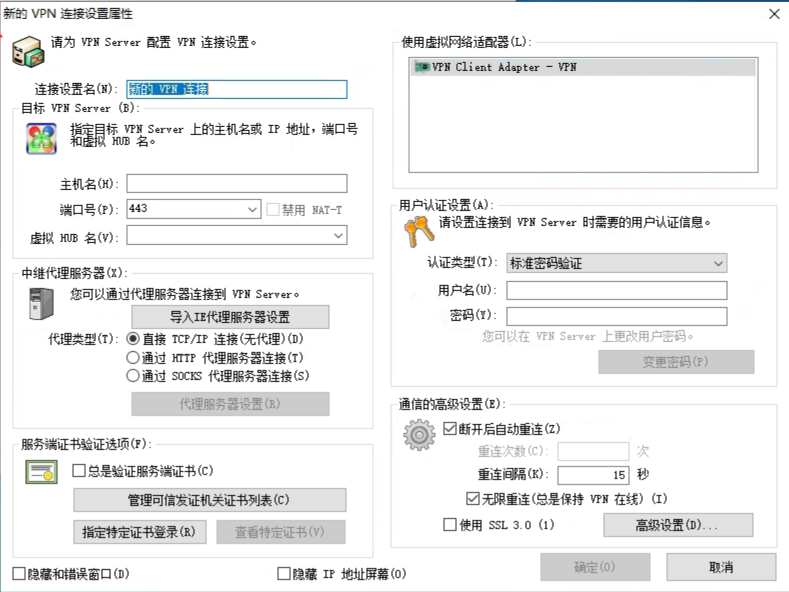The height and width of the screenshot is (592, 789).
Task: Select 通过 SOCKS 代理服务器连接 radio button
Action: pos(133,376)
